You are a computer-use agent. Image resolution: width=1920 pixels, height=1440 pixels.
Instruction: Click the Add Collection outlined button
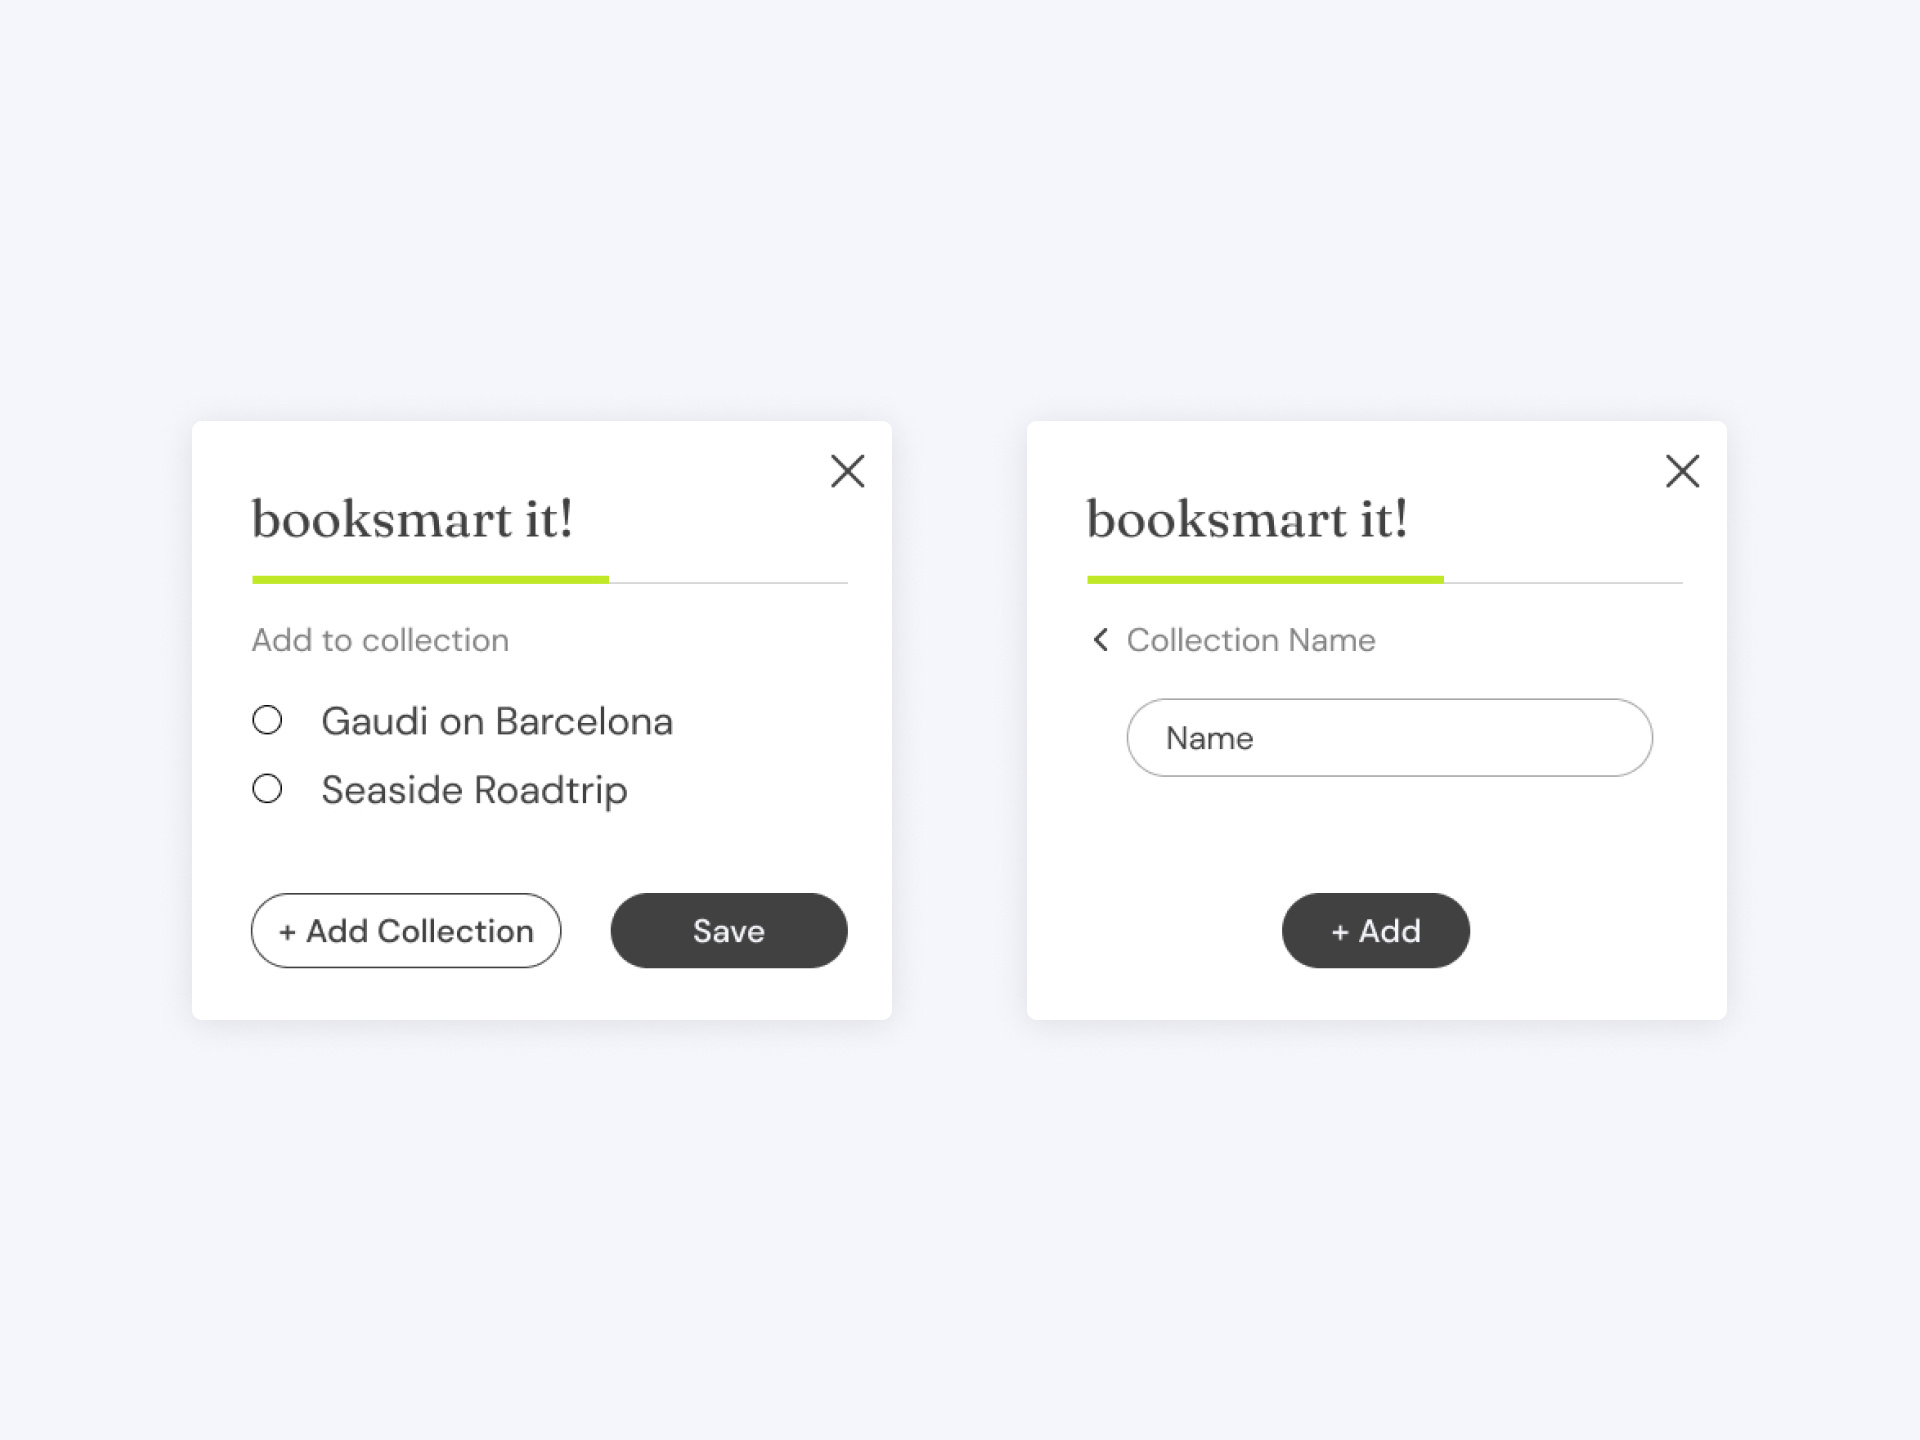point(406,930)
